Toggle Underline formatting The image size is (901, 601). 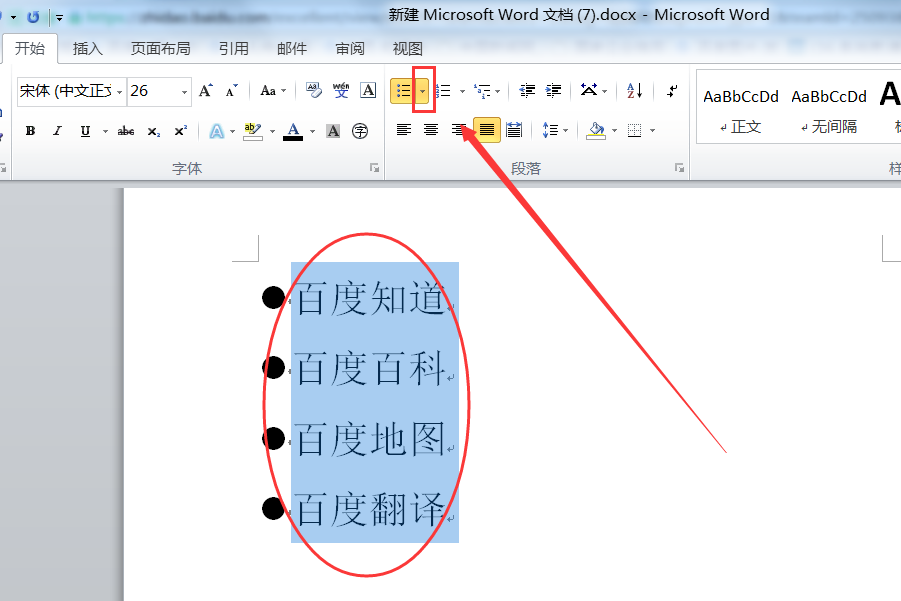pos(85,131)
